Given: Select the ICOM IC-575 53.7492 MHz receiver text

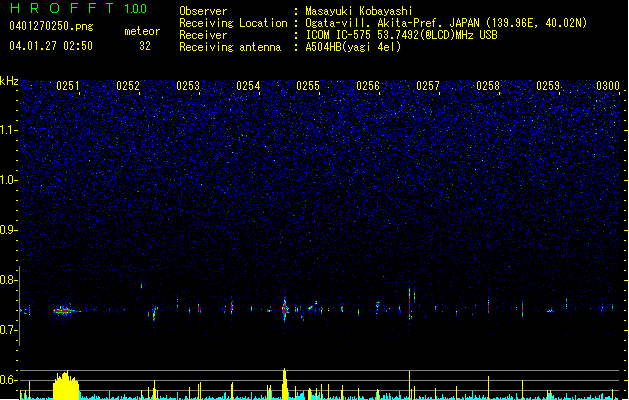Looking at the screenshot, I should click(402, 35).
